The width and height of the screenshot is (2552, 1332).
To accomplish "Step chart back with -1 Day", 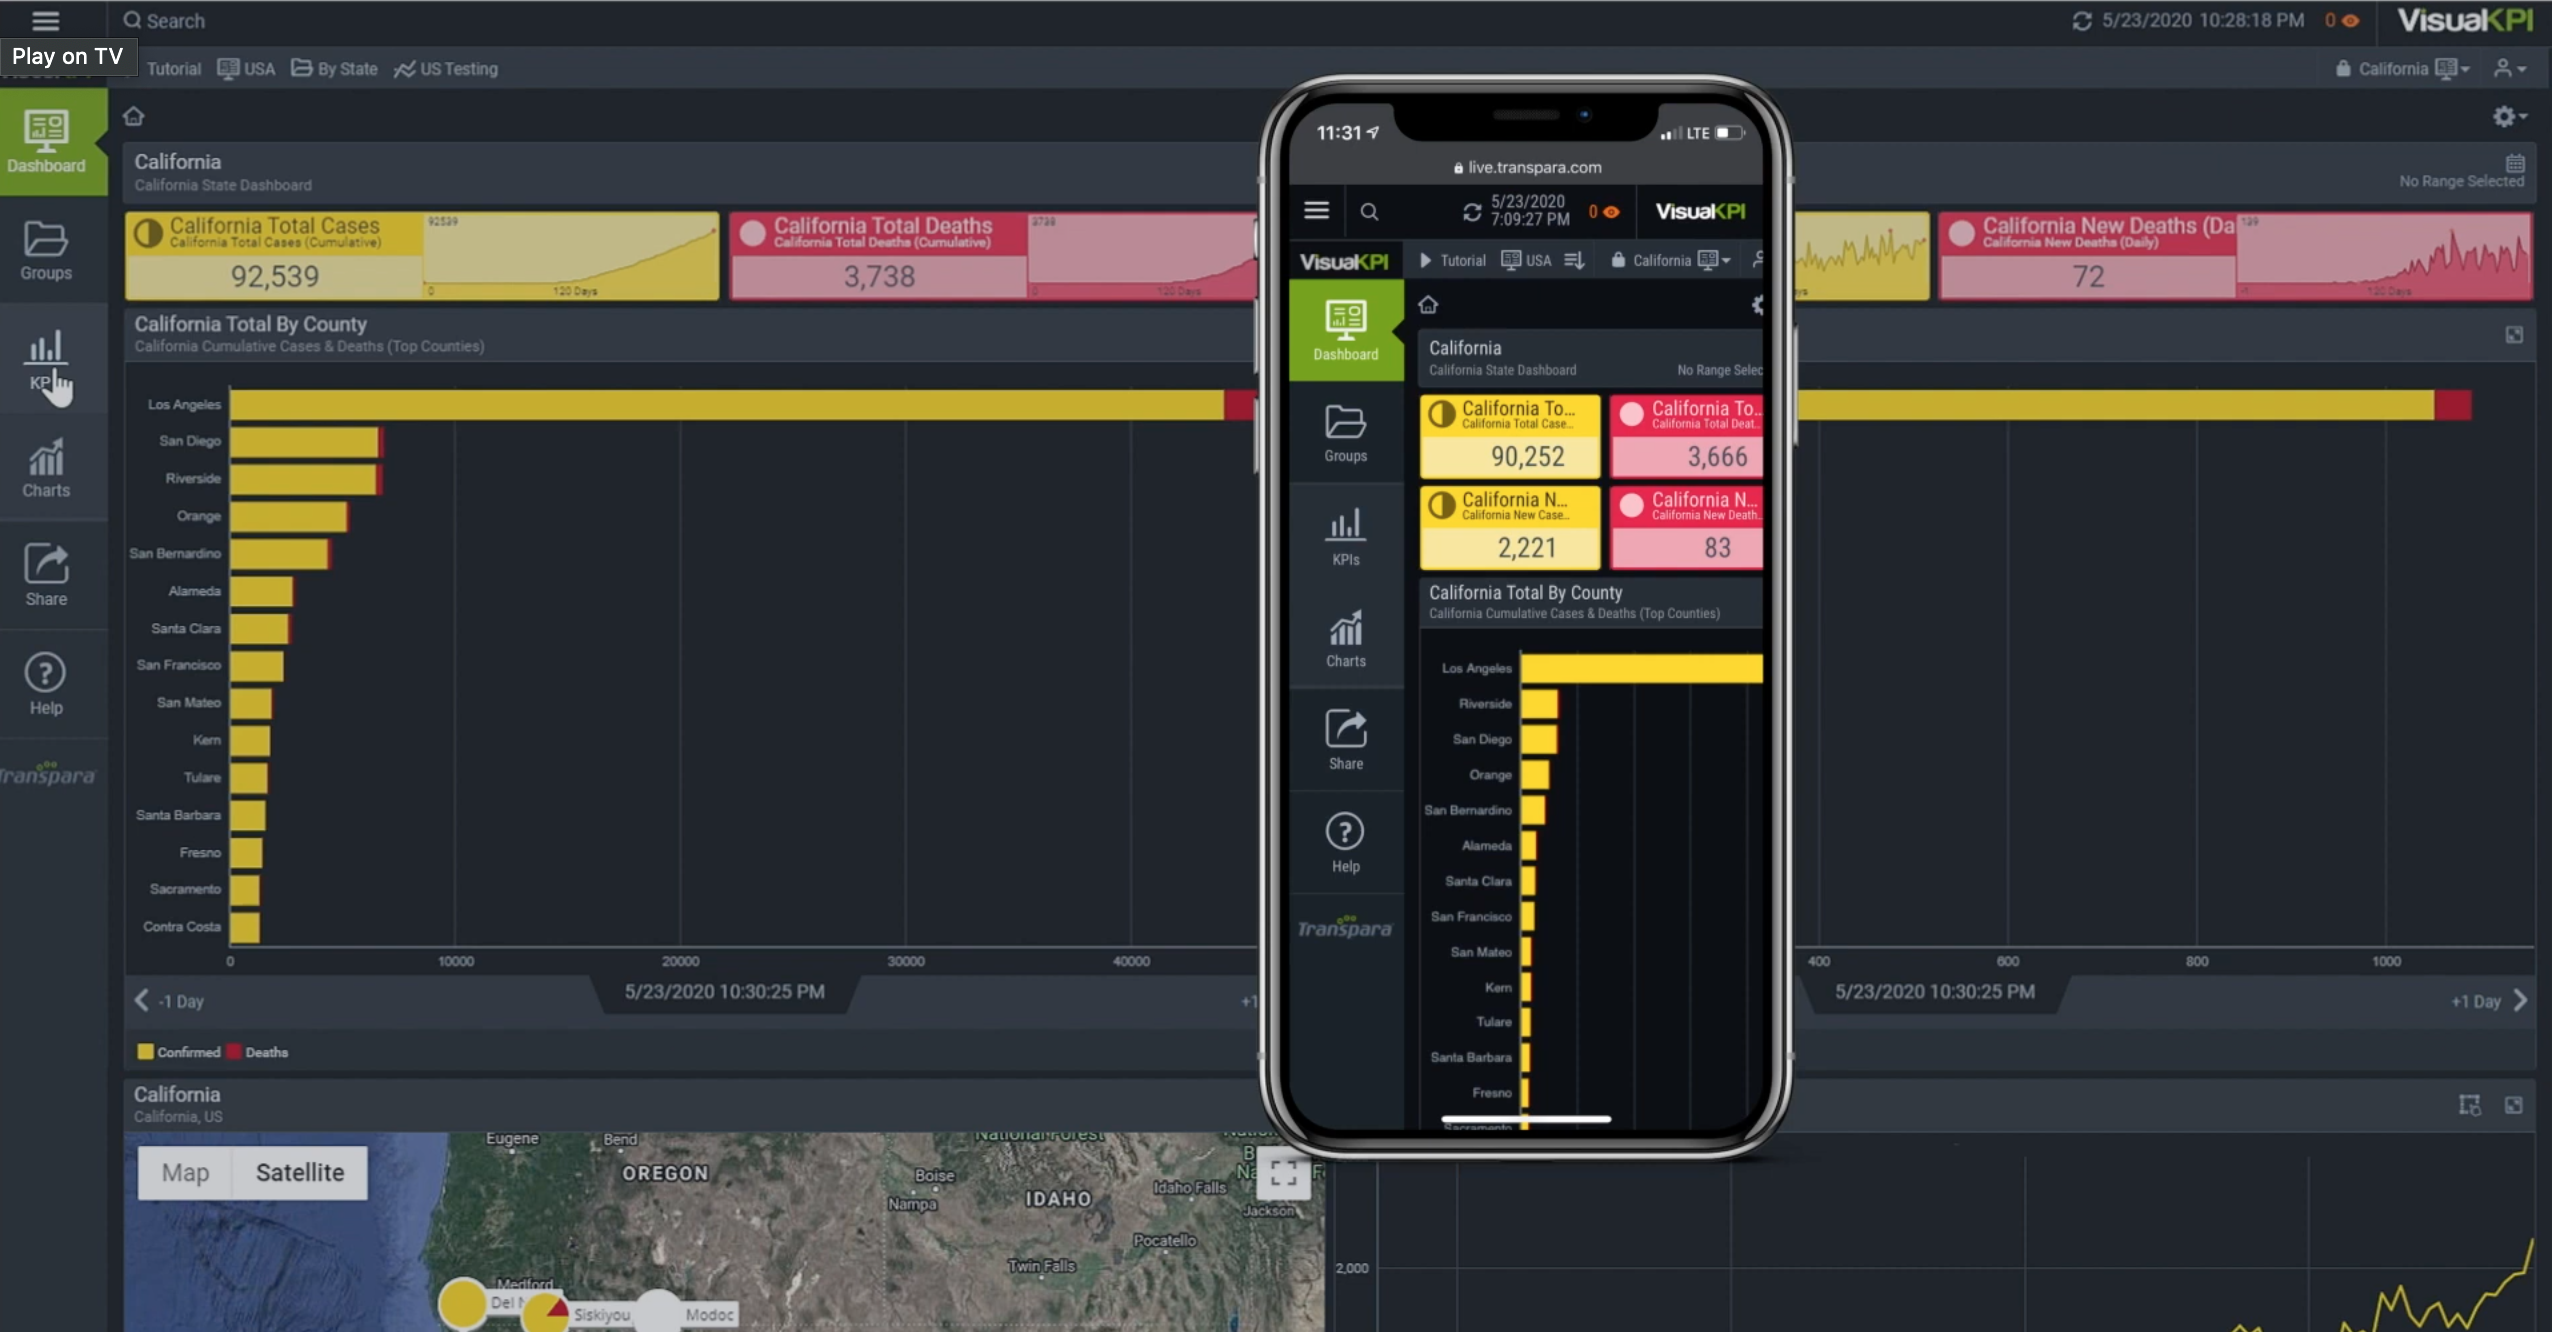I will pos(170,1001).
